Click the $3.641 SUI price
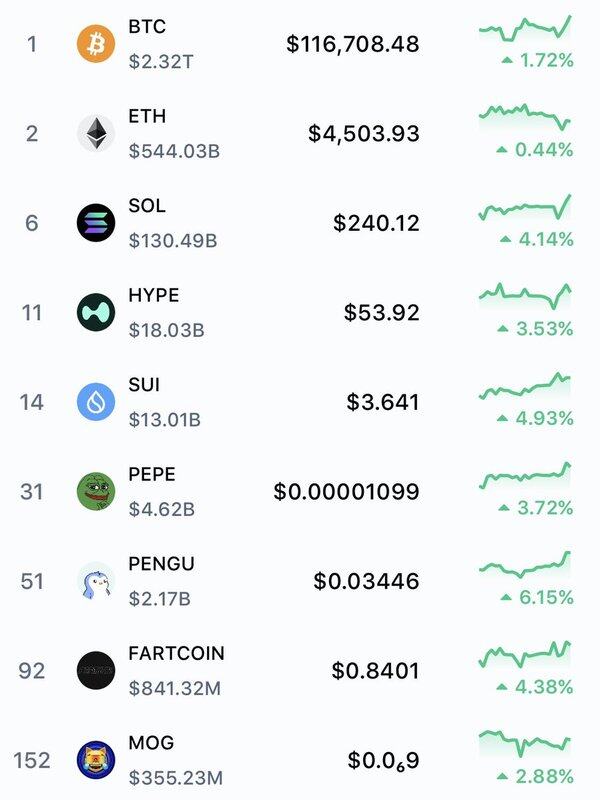 (383, 402)
